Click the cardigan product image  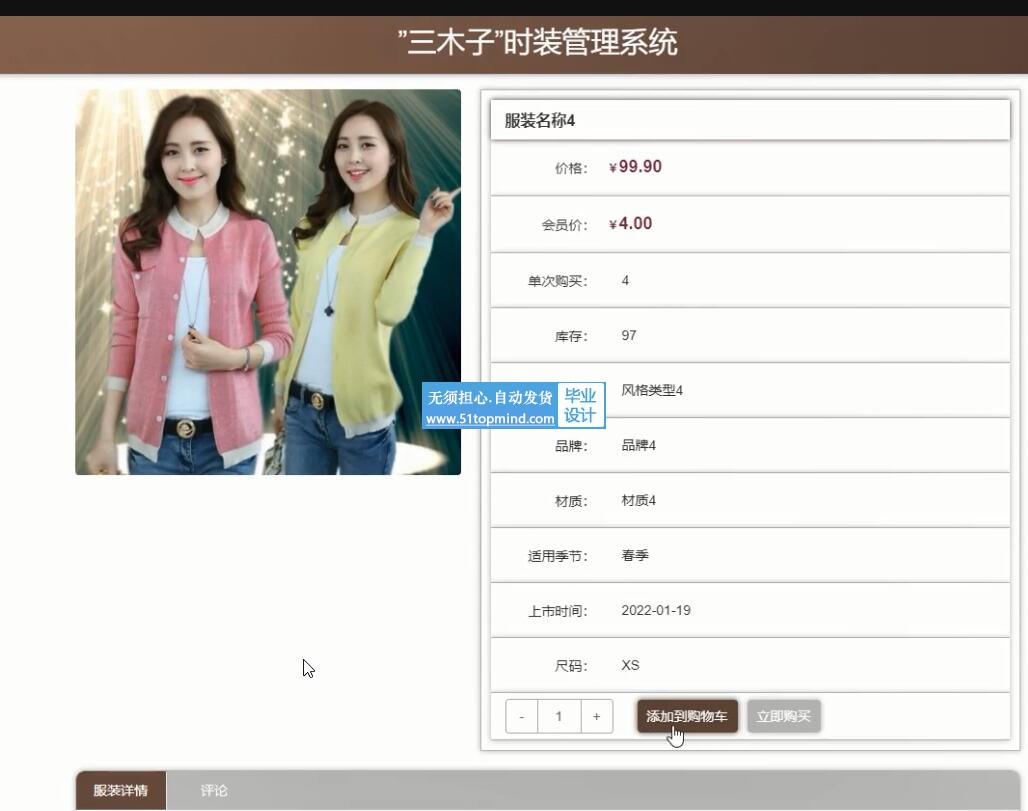[x=267, y=282]
